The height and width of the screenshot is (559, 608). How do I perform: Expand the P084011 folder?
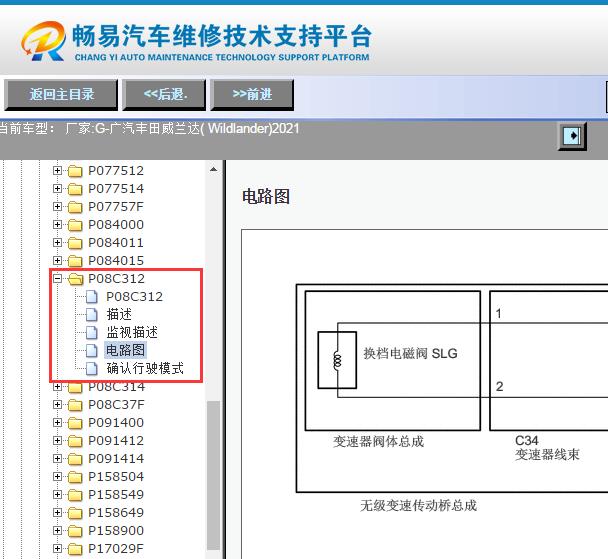57,243
